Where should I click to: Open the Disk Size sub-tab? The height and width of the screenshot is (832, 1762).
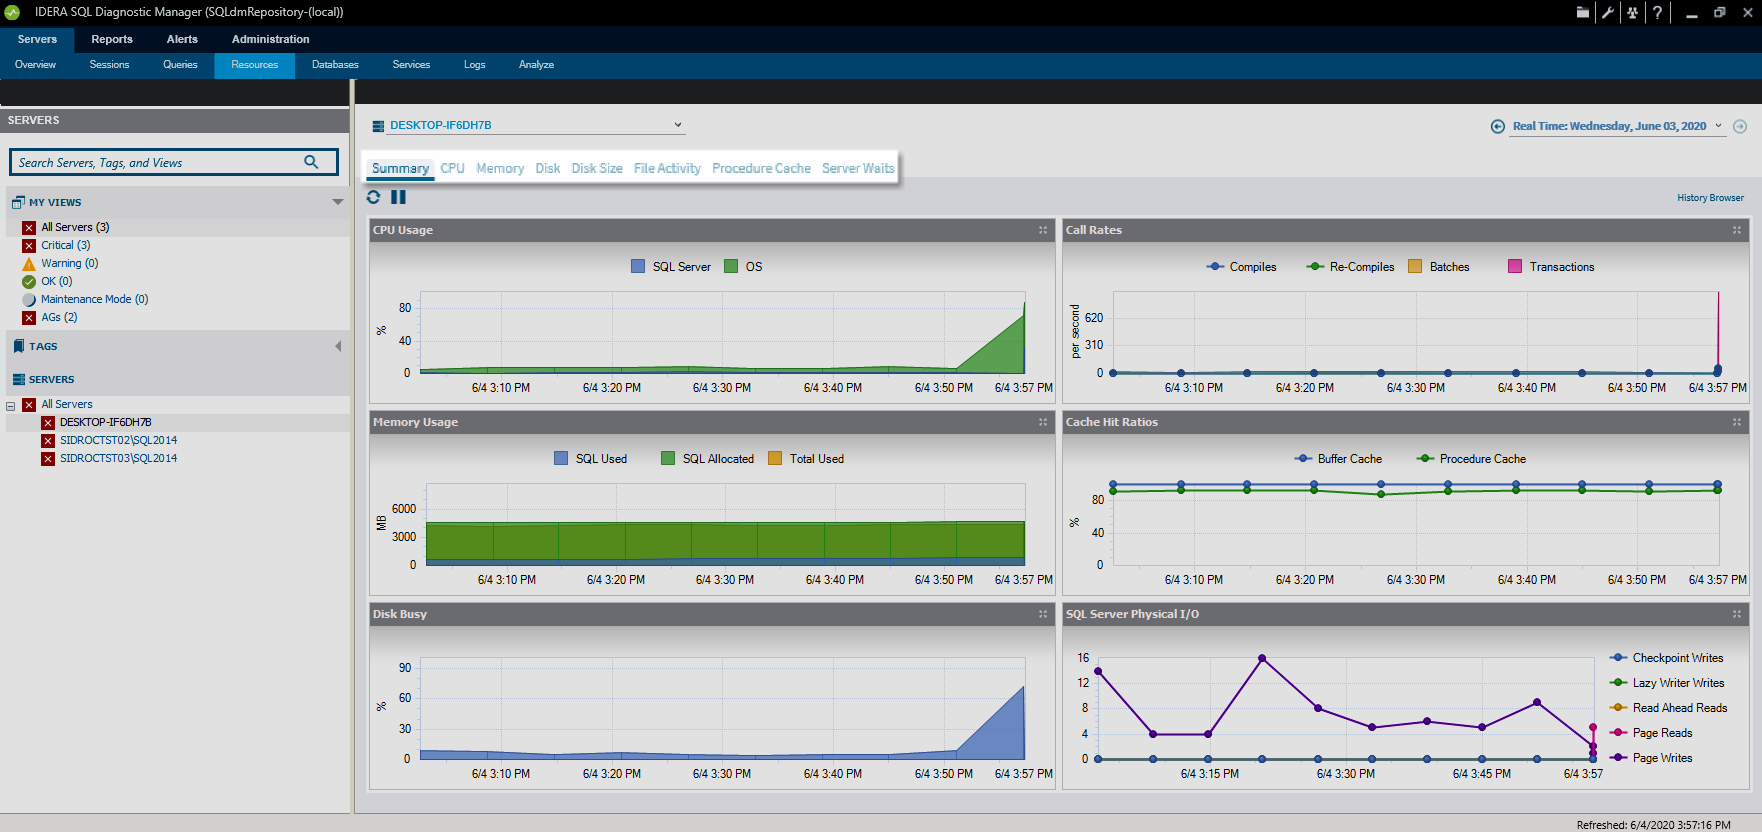tap(597, 168)
